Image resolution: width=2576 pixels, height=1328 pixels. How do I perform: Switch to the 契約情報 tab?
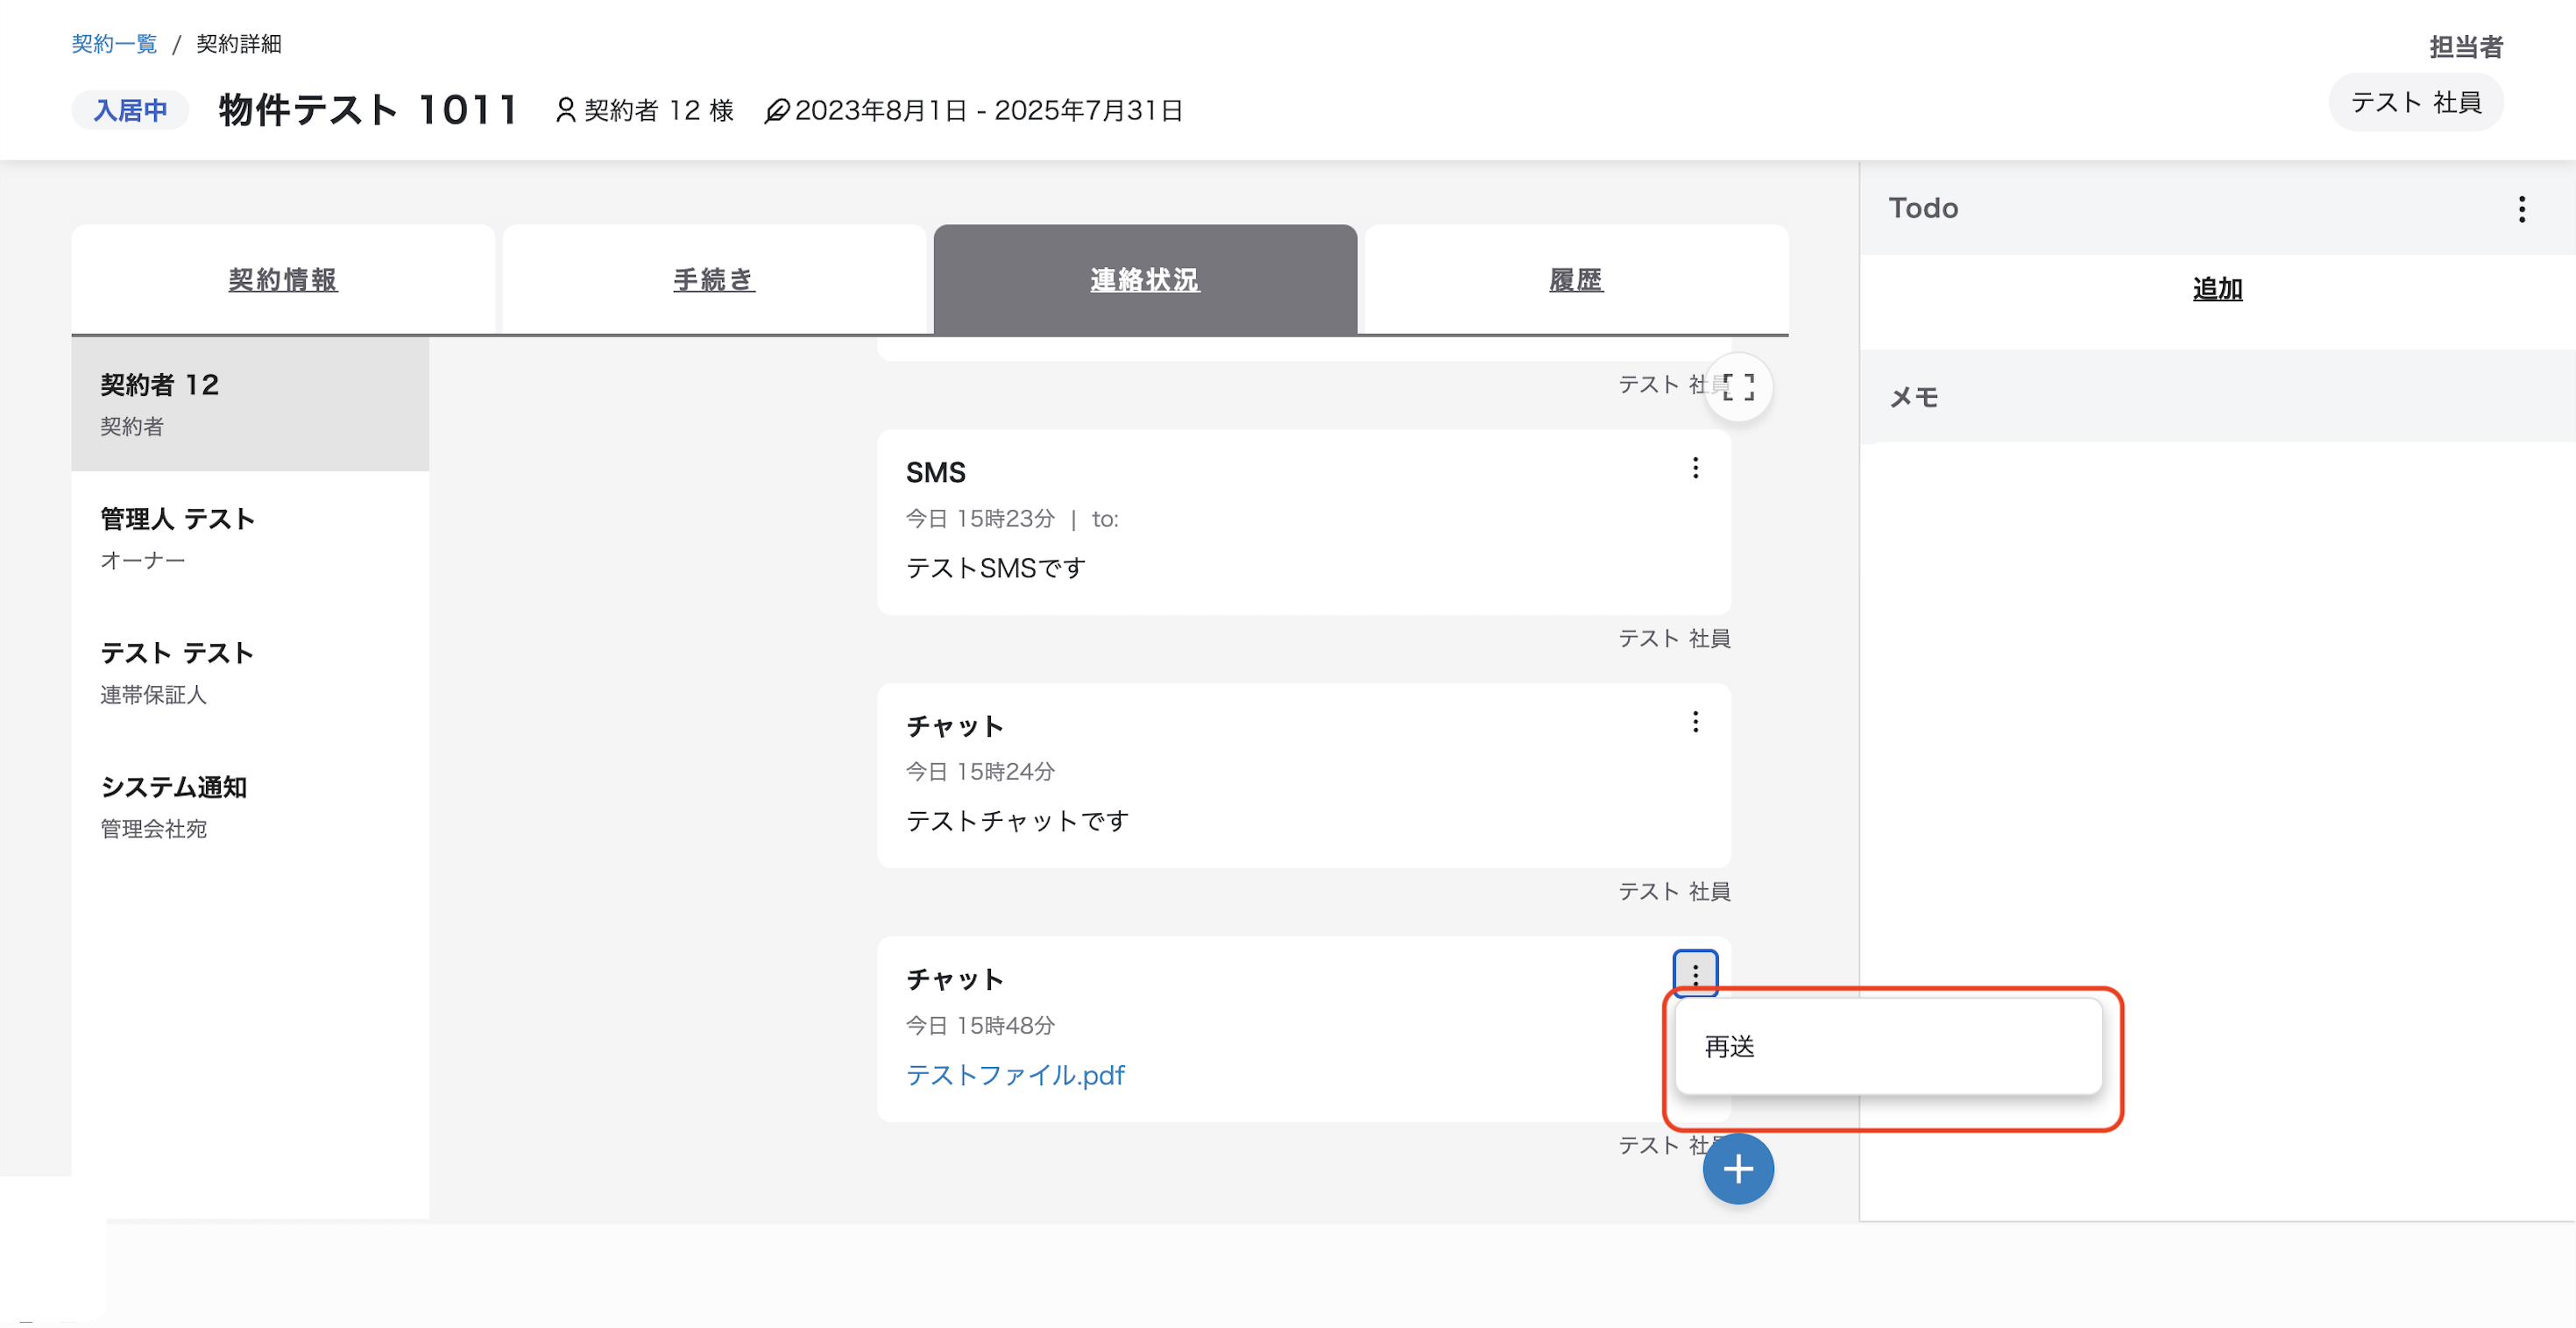pyautogui.click(x=283, y=279)
